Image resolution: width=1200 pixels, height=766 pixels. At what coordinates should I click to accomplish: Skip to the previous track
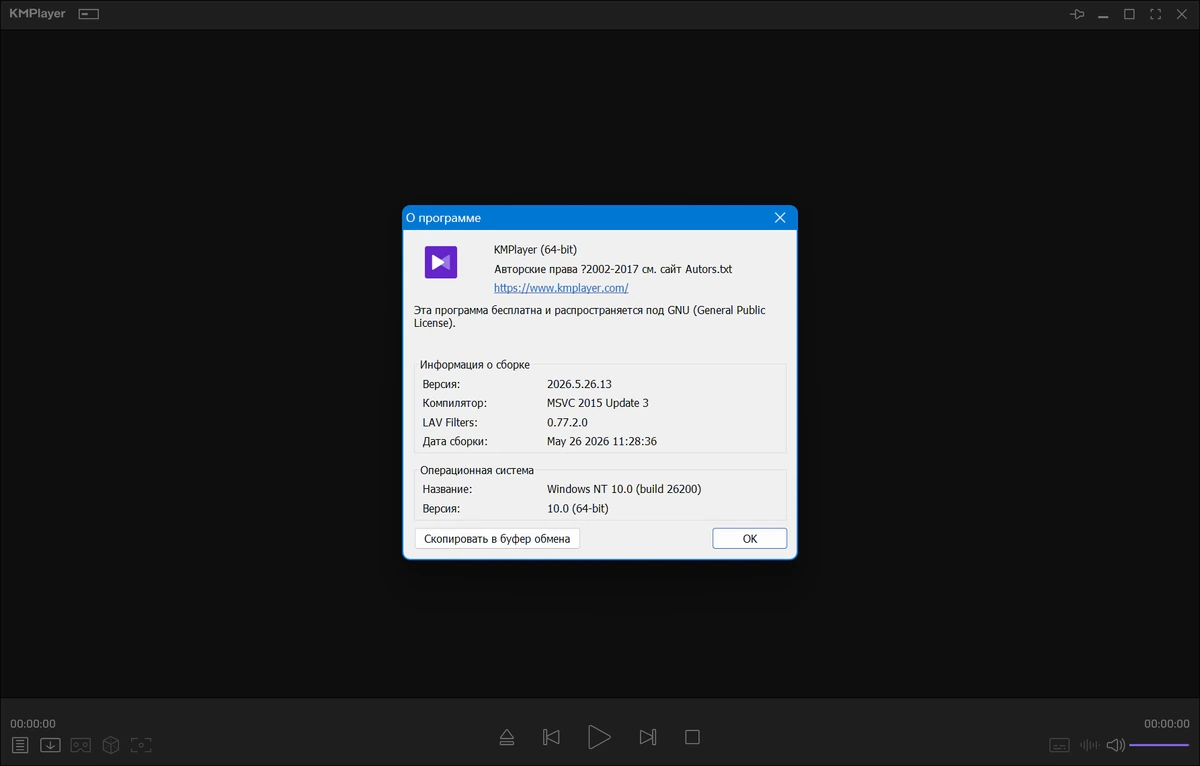pyautogui.click(x=551, y=737)
